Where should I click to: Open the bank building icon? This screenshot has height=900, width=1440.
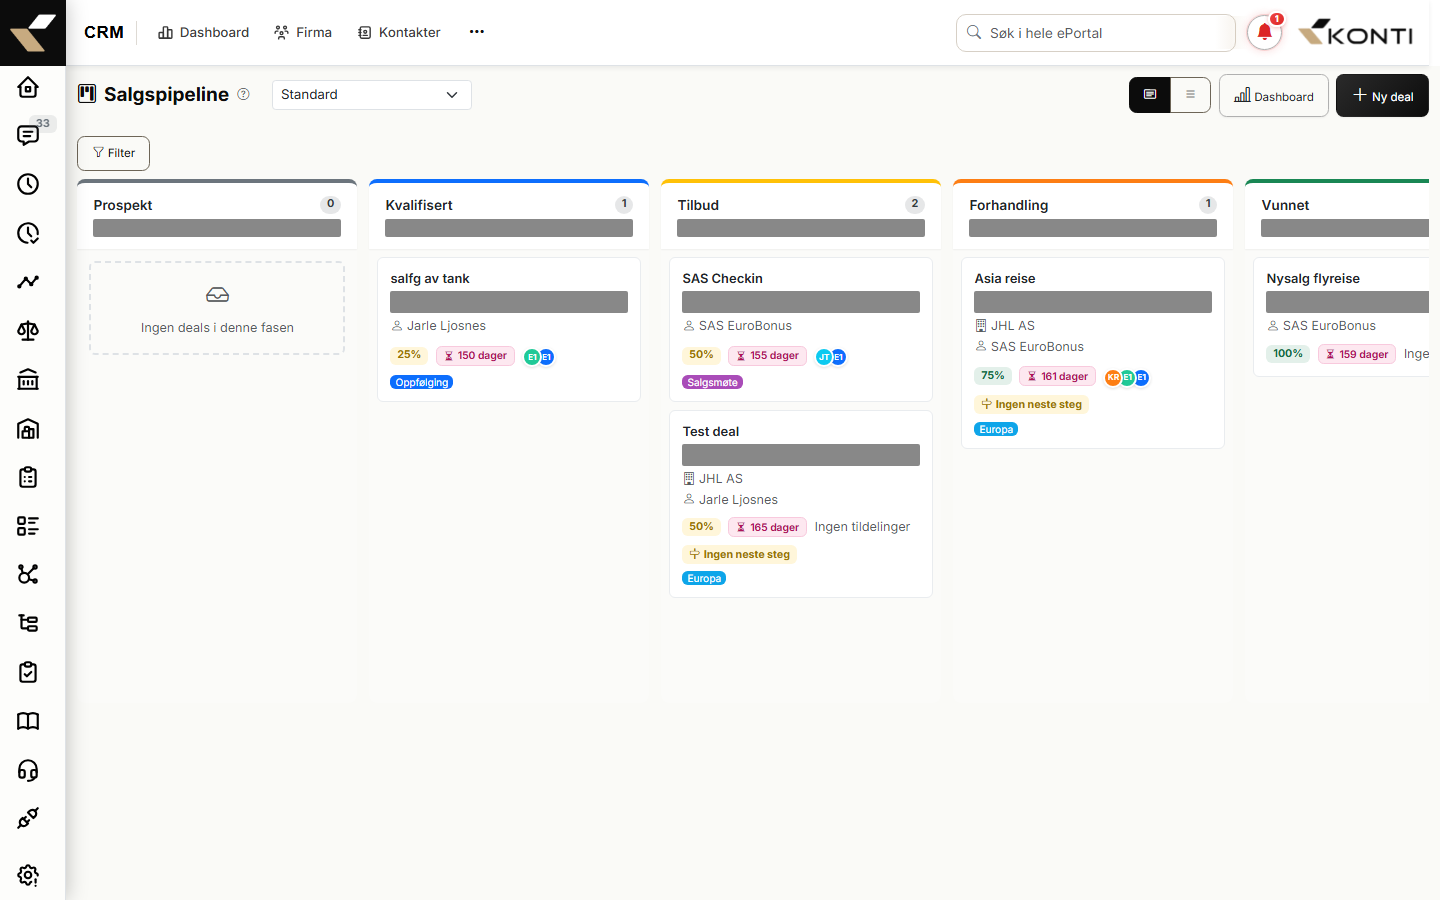(x=28, y=380)
